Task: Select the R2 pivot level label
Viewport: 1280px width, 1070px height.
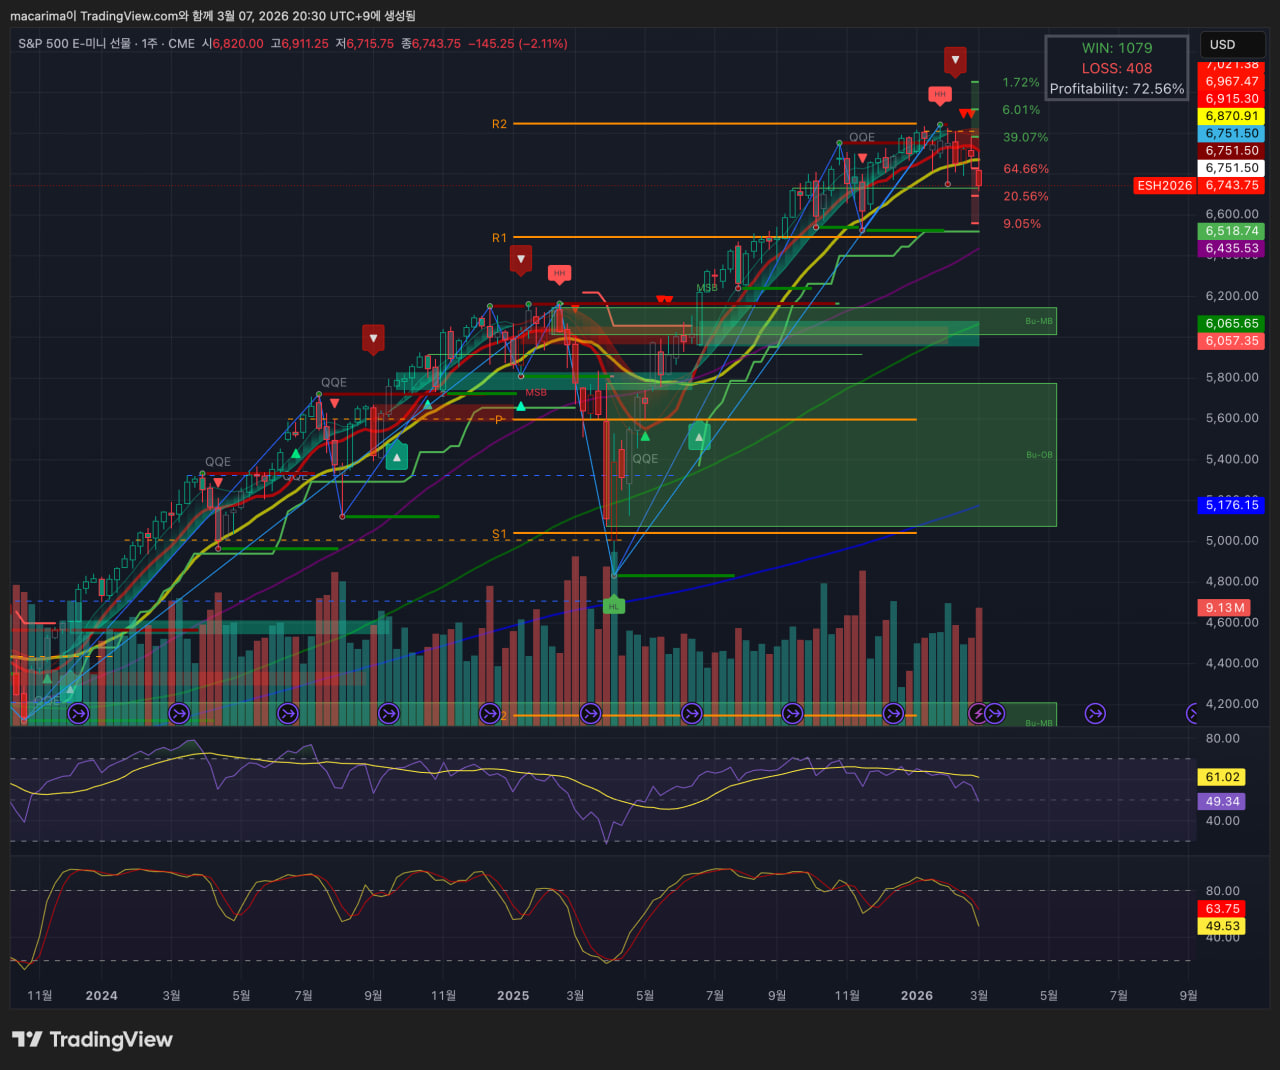Action: [499, 124]
